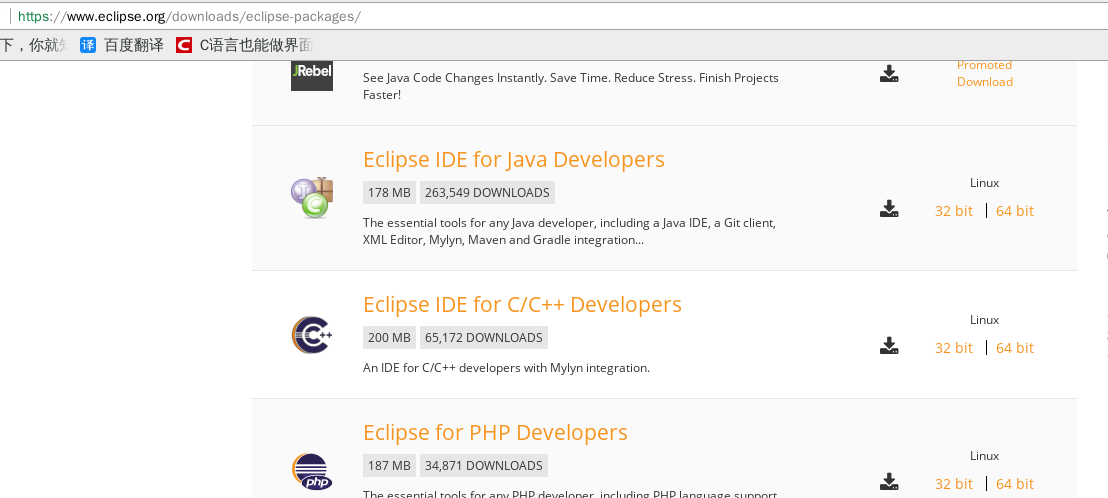Image resolution: width=1108 pixels, height=498 pixels.
Task: Click the JRebel logo icon
Action: 312,75
